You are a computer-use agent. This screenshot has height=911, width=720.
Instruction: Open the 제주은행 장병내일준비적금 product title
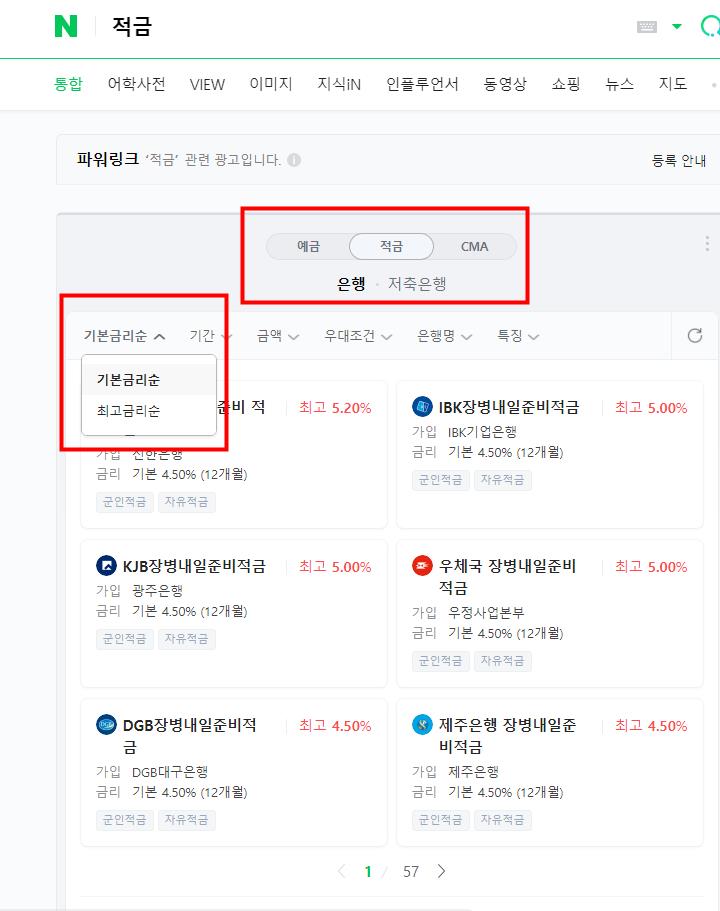click(x=507, y=736)
